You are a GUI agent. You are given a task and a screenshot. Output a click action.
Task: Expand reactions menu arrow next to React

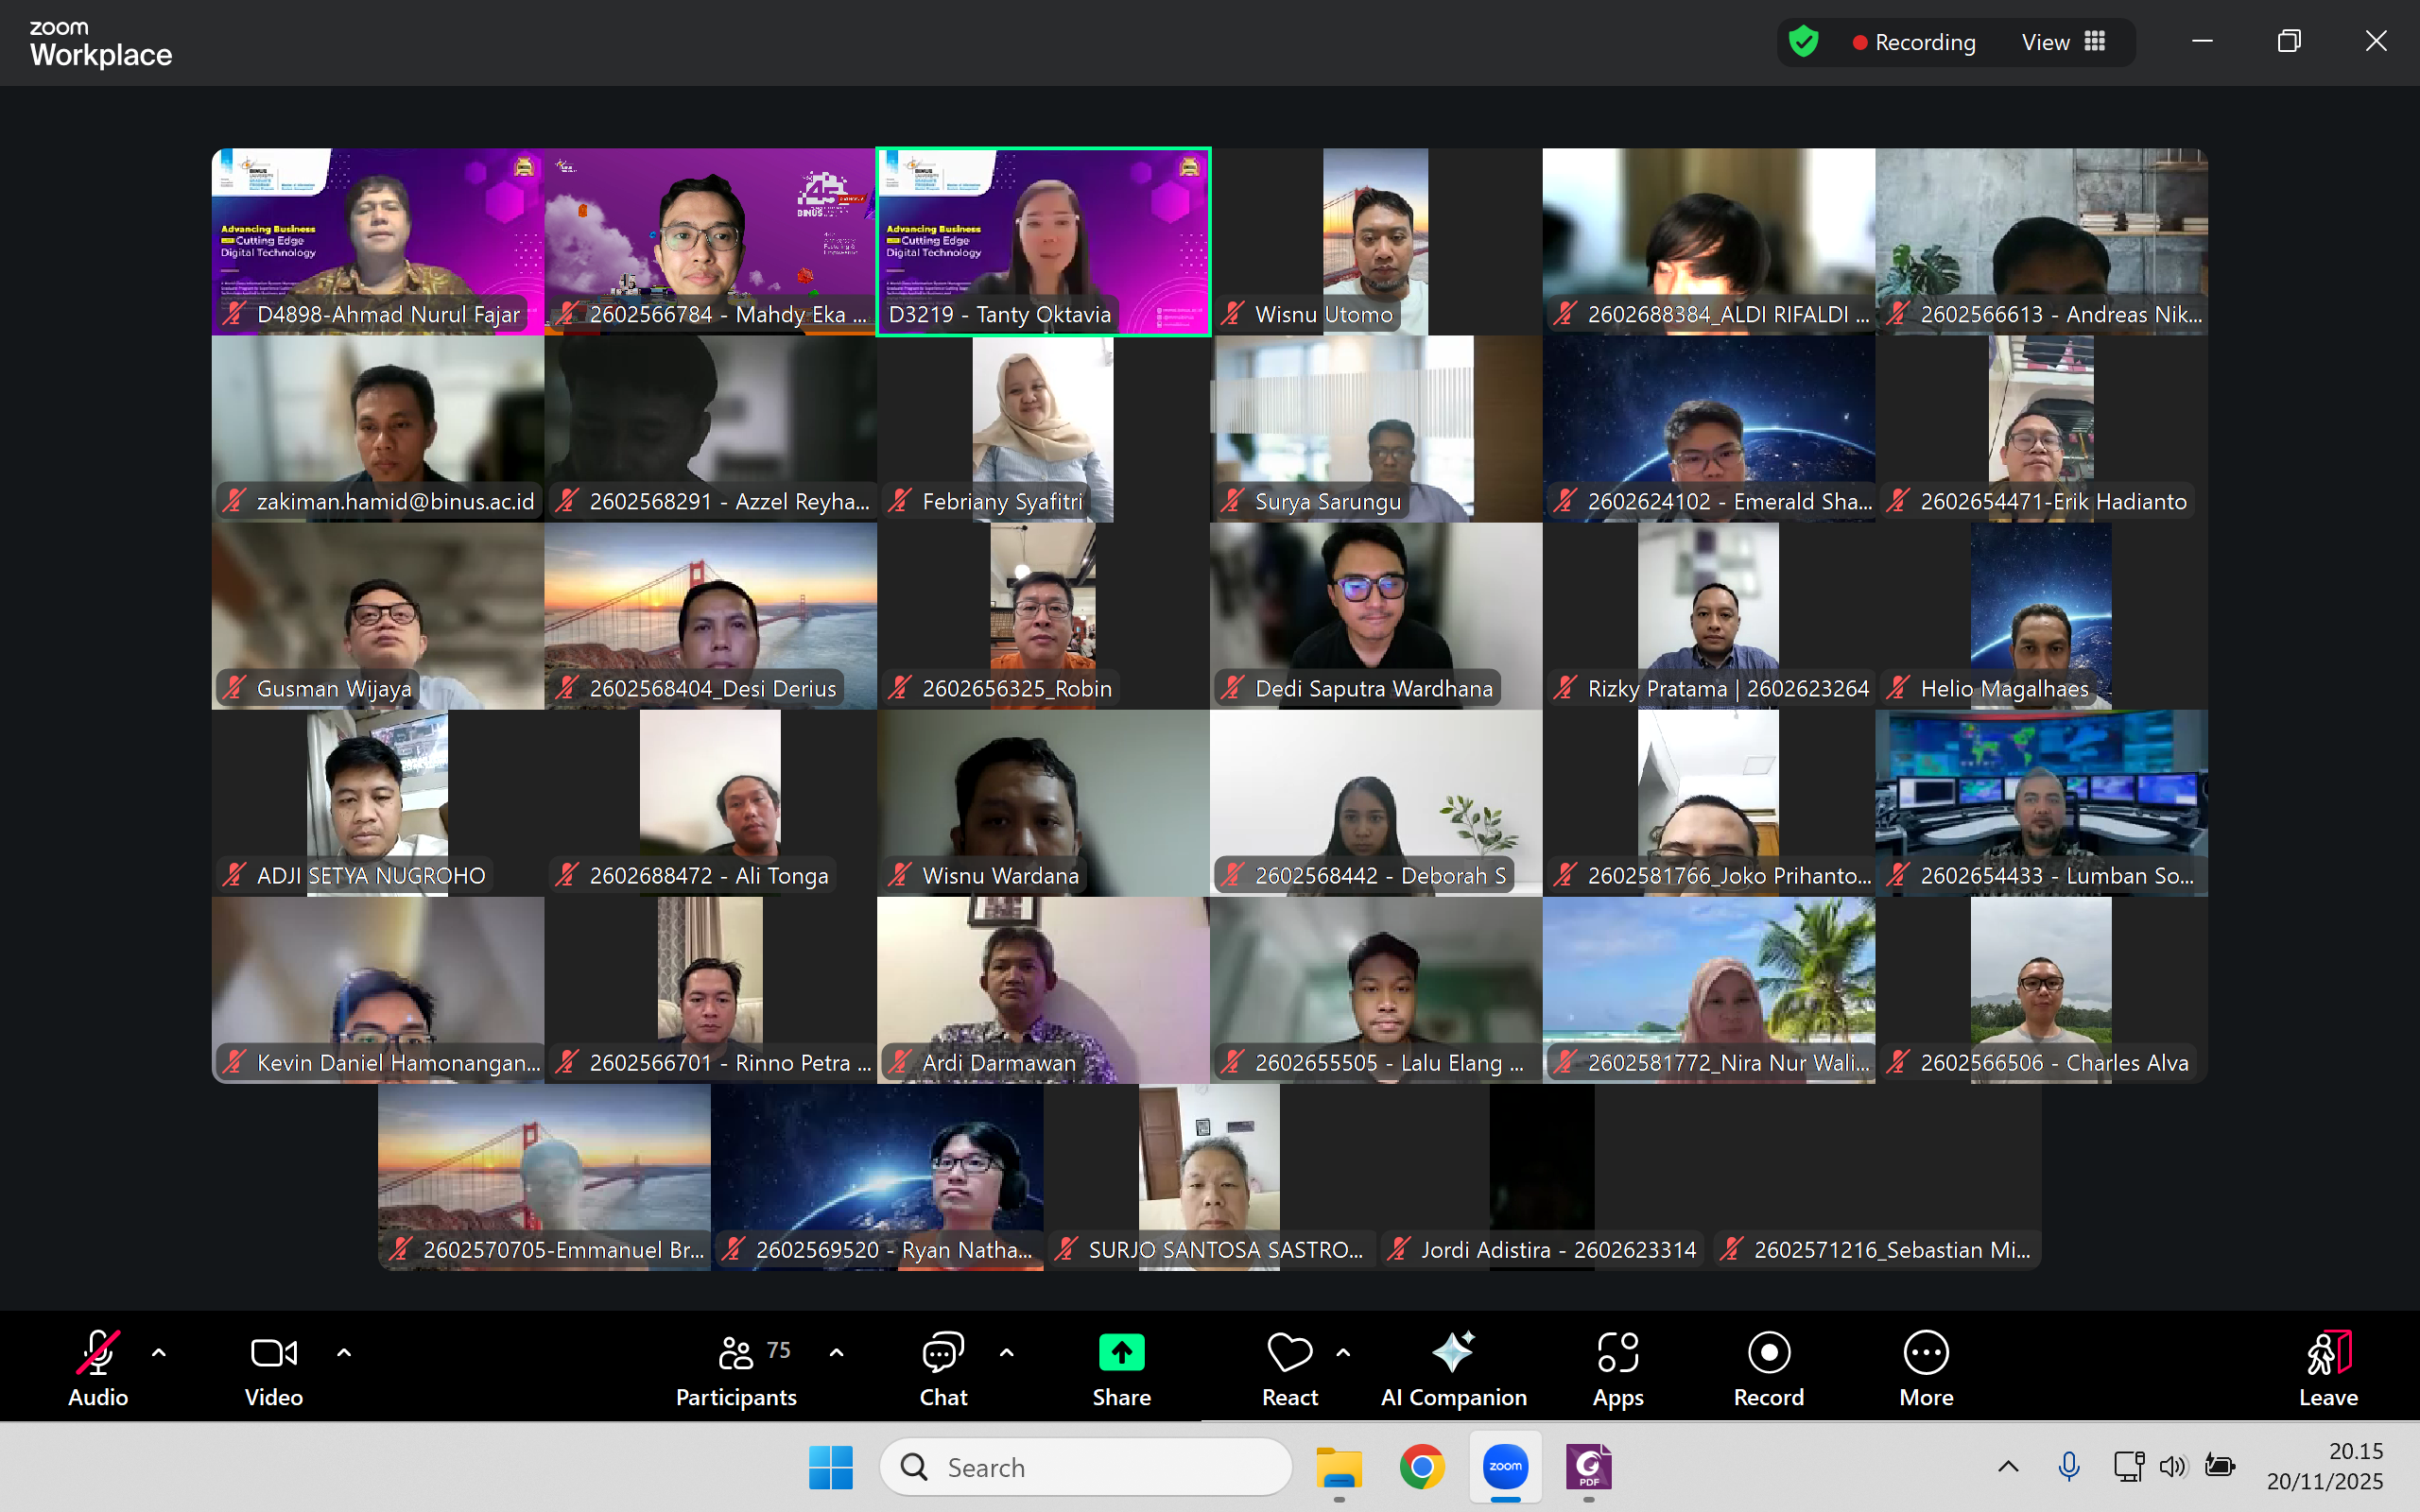[1343, 1353]
